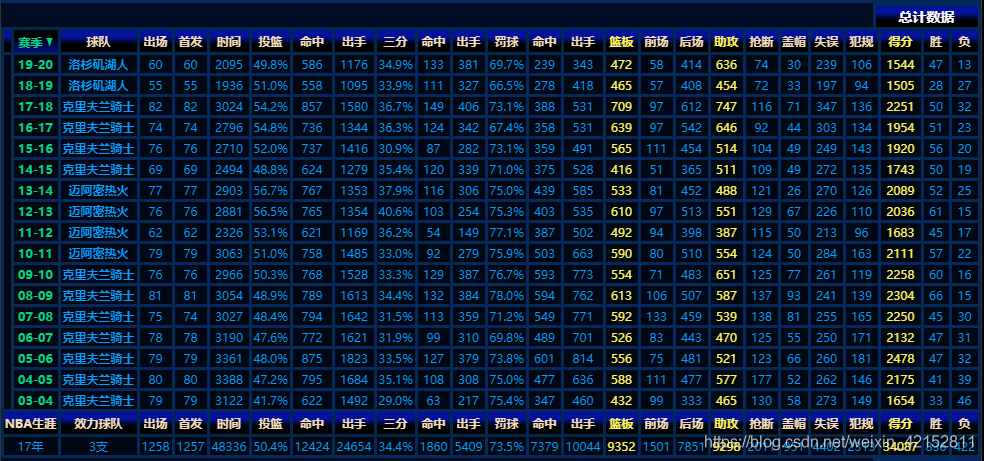Screen dimensions: 984x461
Task: Open the 05-06 season link
Action: click(x=36, y=359)
